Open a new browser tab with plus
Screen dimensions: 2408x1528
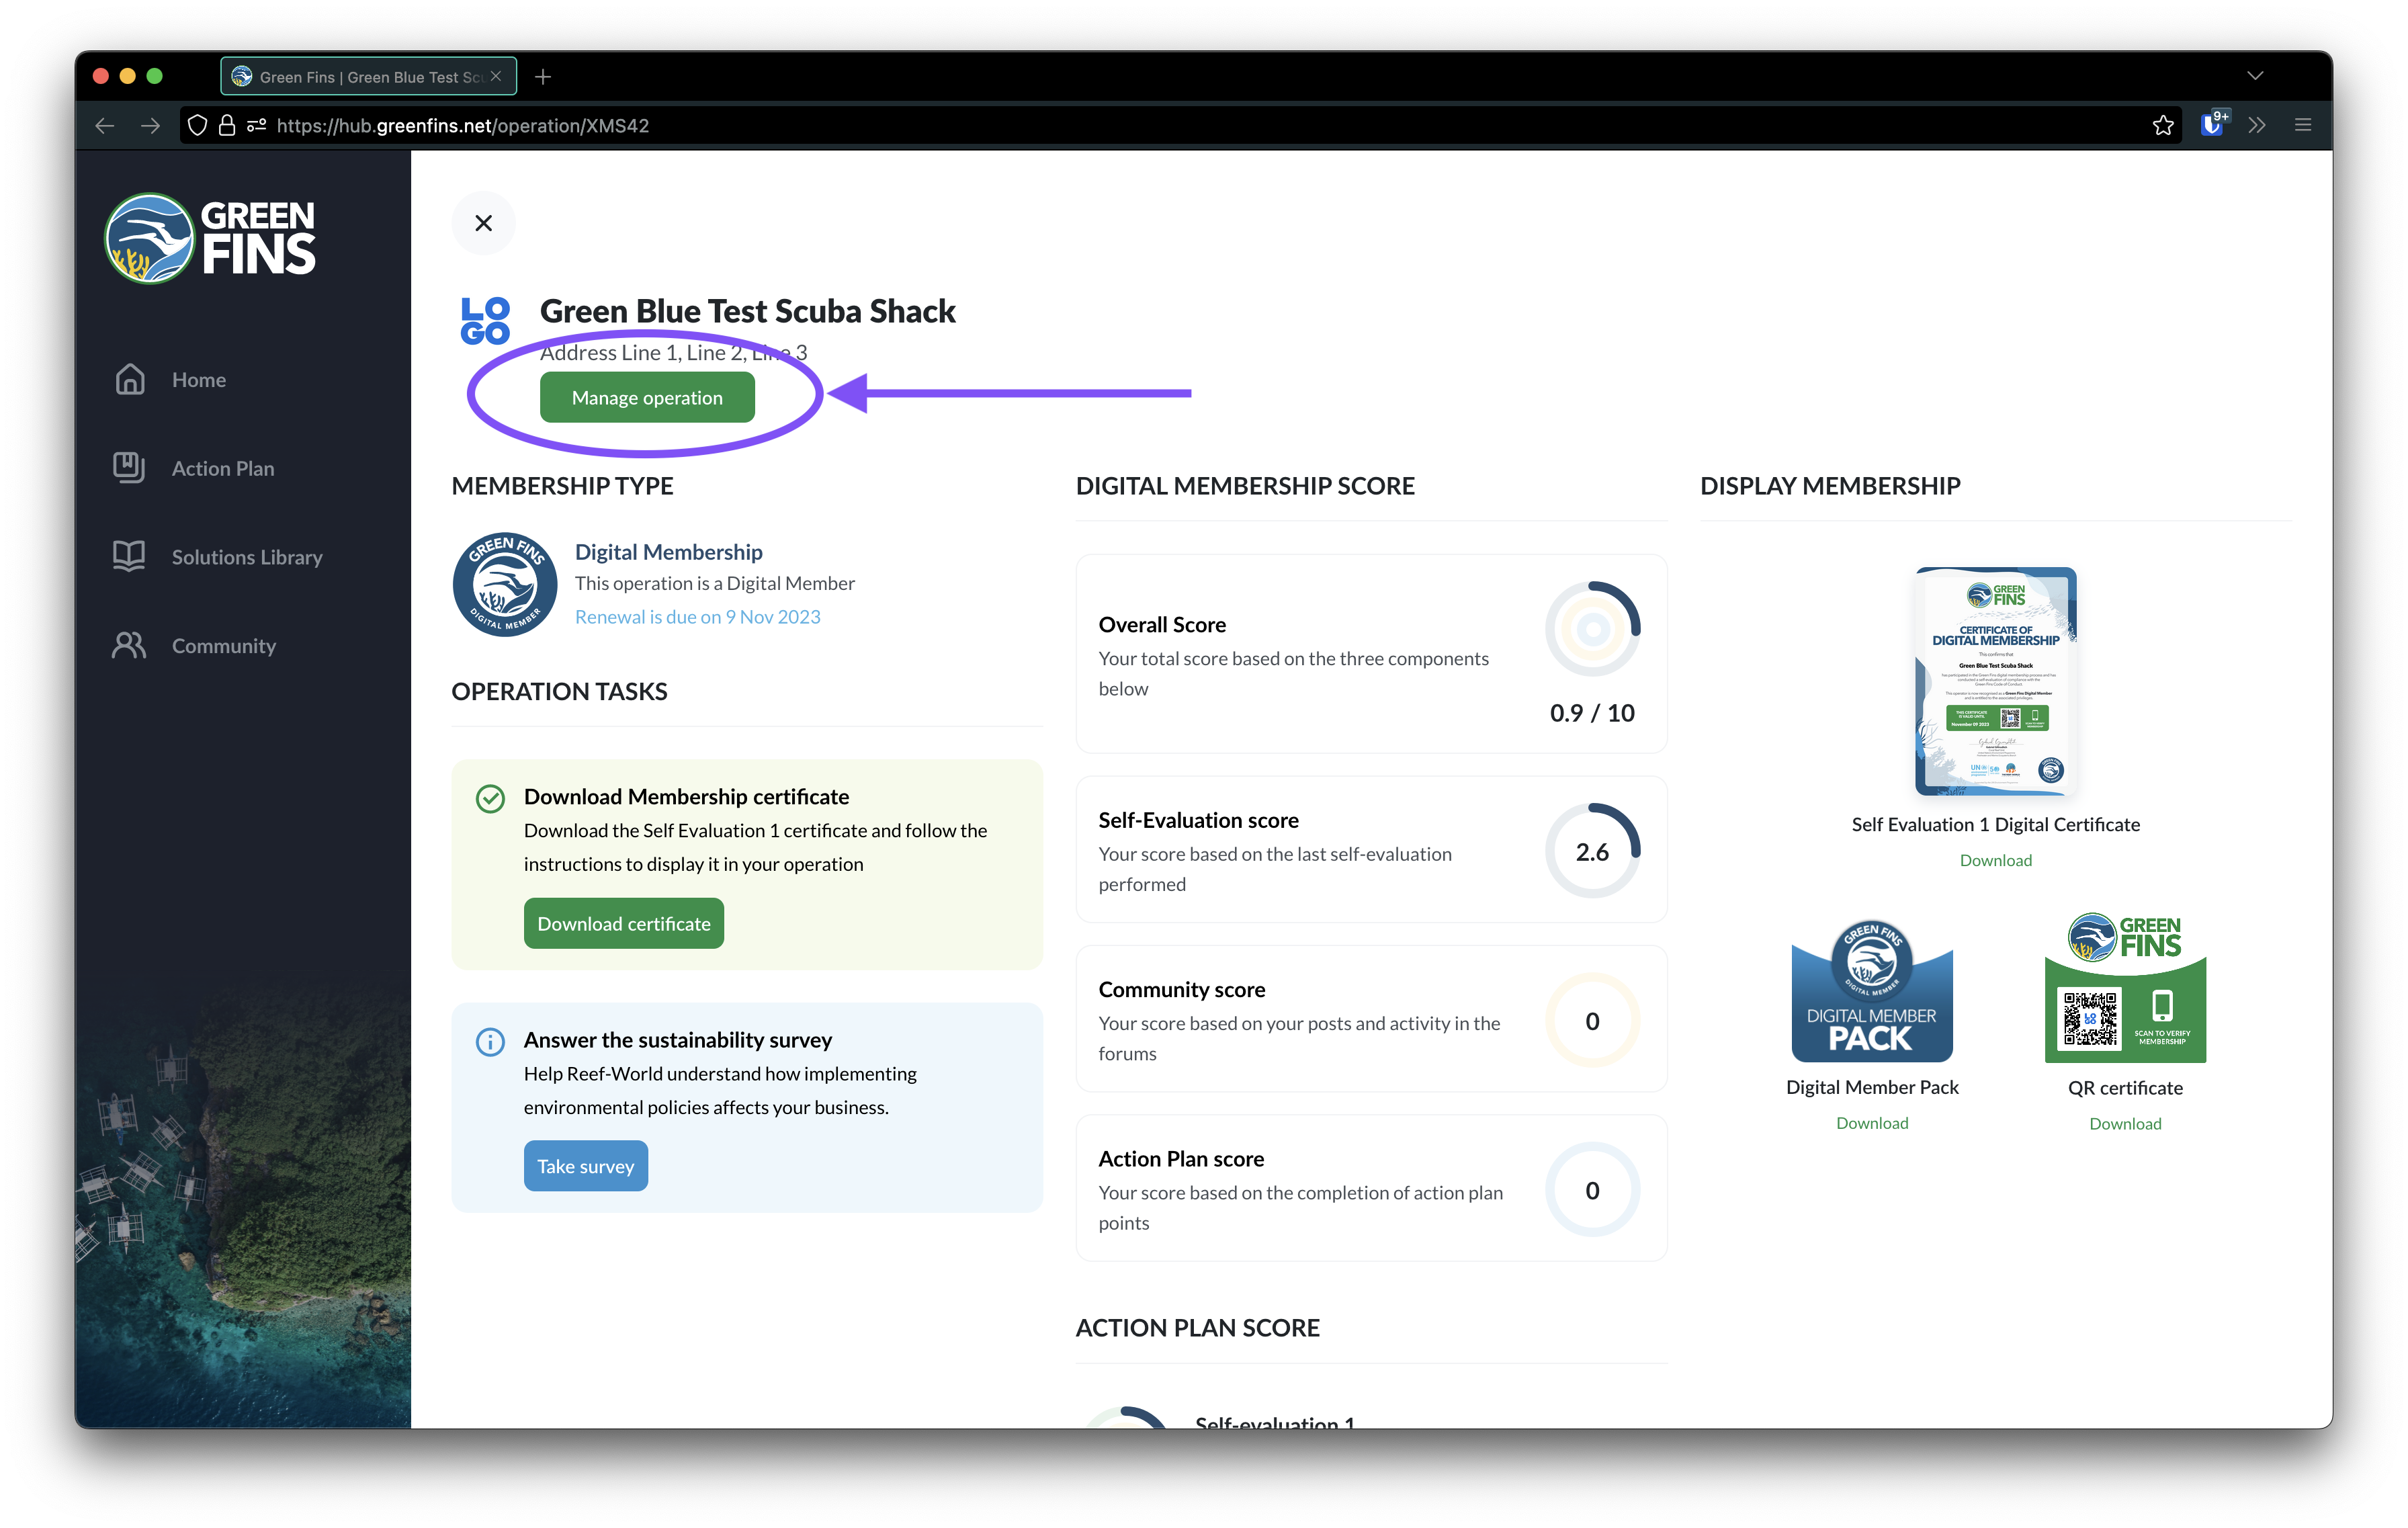pyautogui.click(x=543, y=77)
